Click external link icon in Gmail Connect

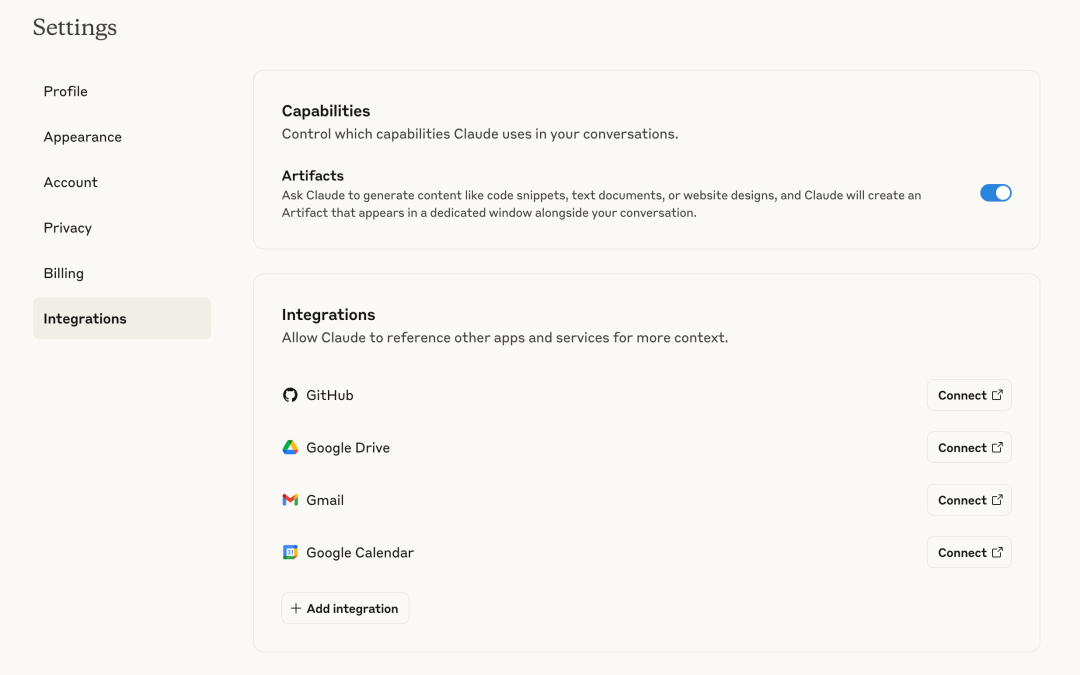997,500
